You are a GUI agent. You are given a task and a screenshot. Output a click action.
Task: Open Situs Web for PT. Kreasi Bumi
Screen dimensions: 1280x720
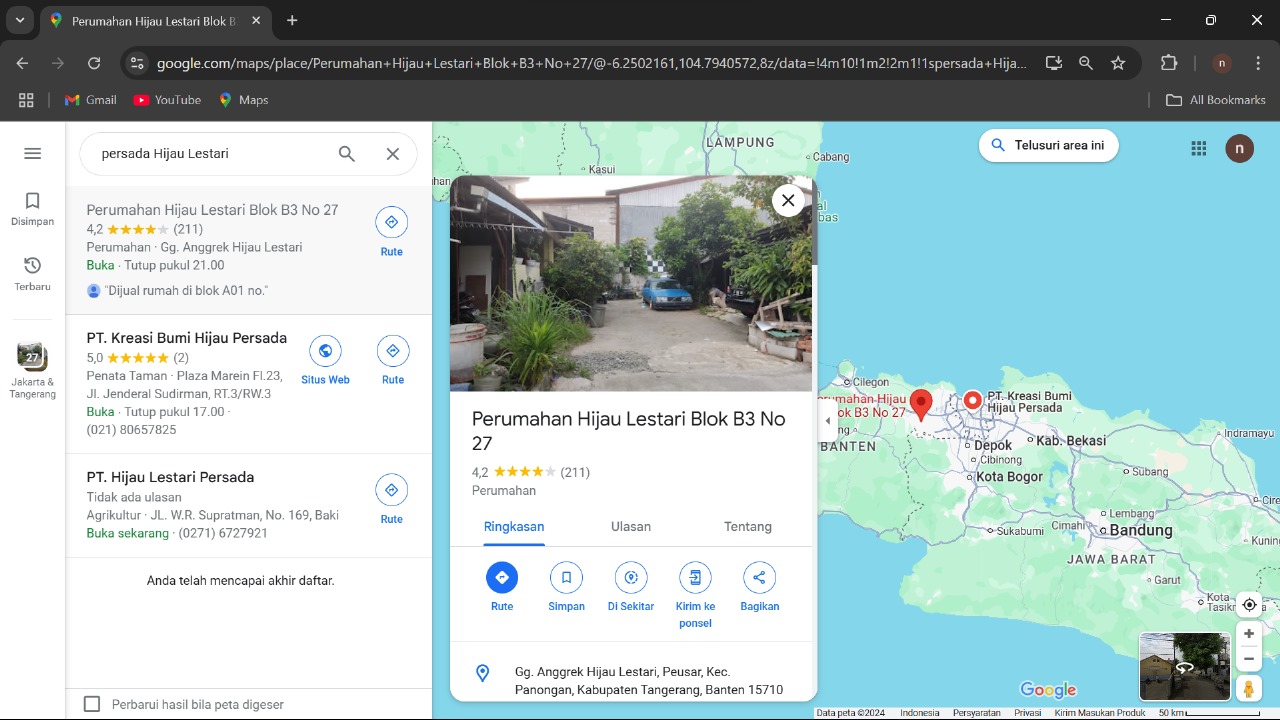[325, 352]
